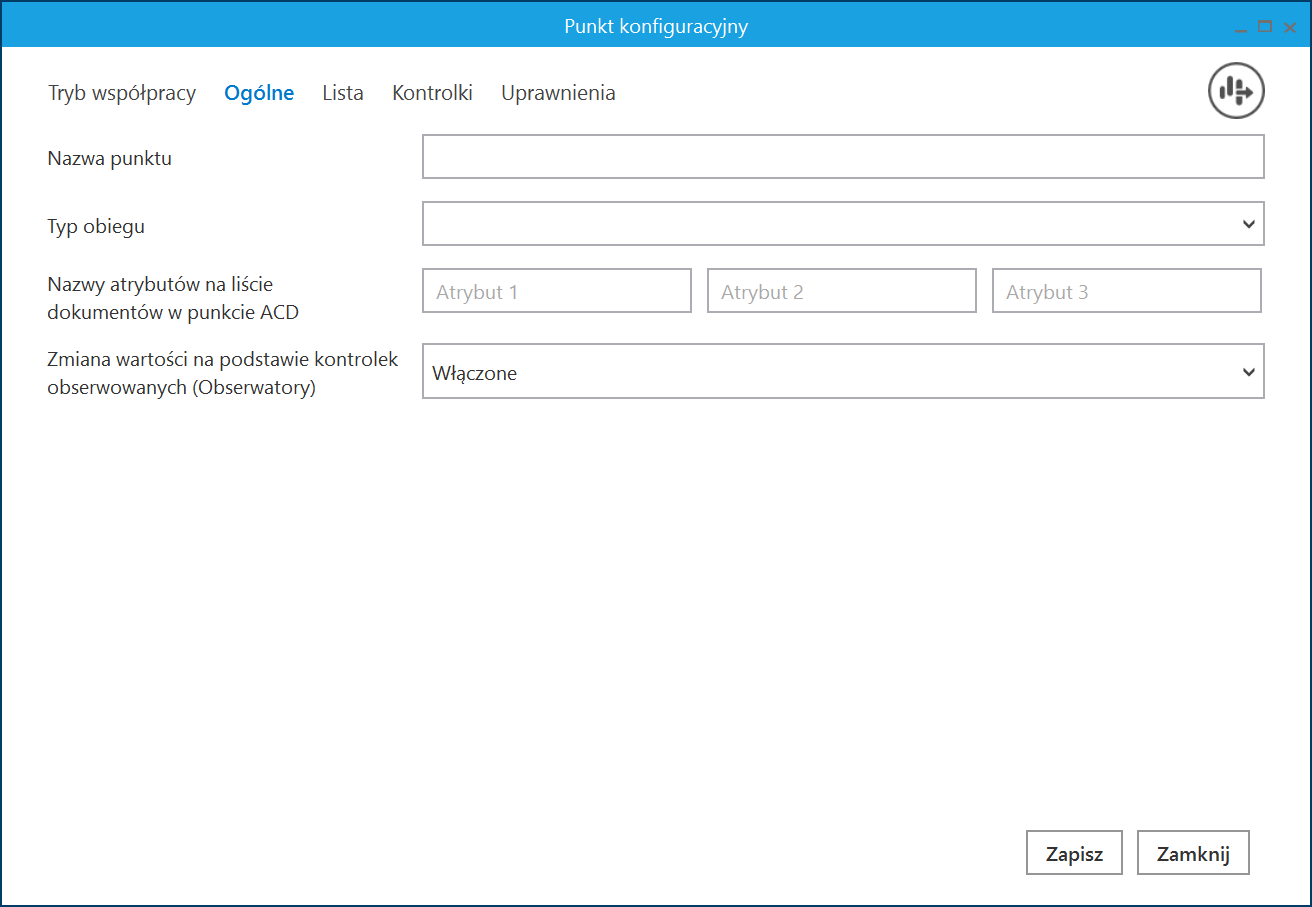Select the Atrybut 2 input box

(x=841, y=291)
